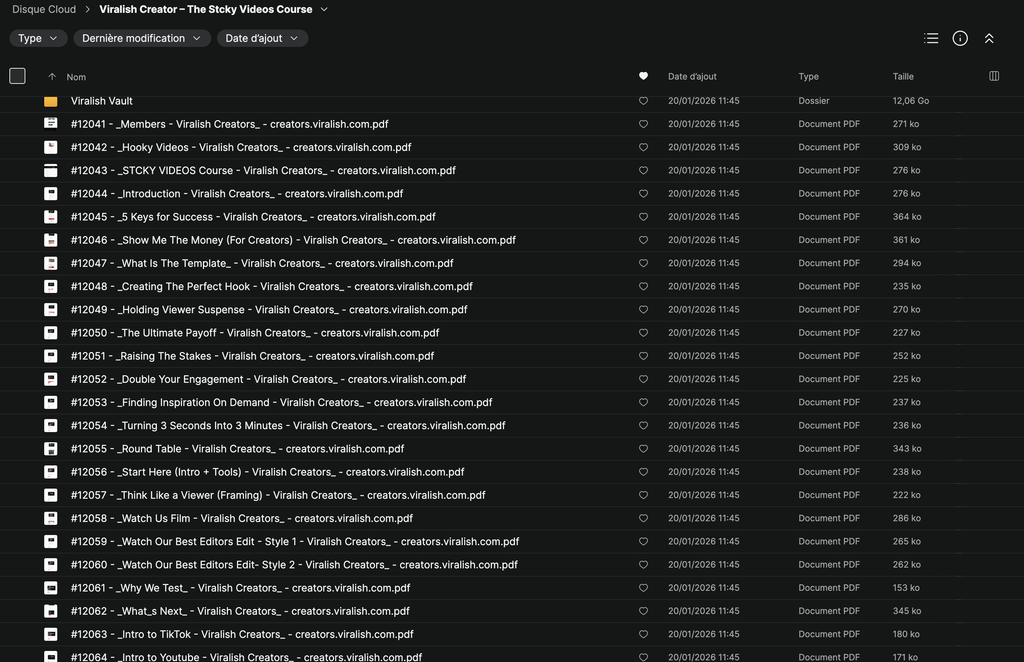Viewport: 1024px width, 662px height.
Task: Open the Date d'ajout filter dropdown
Action: 262,39
